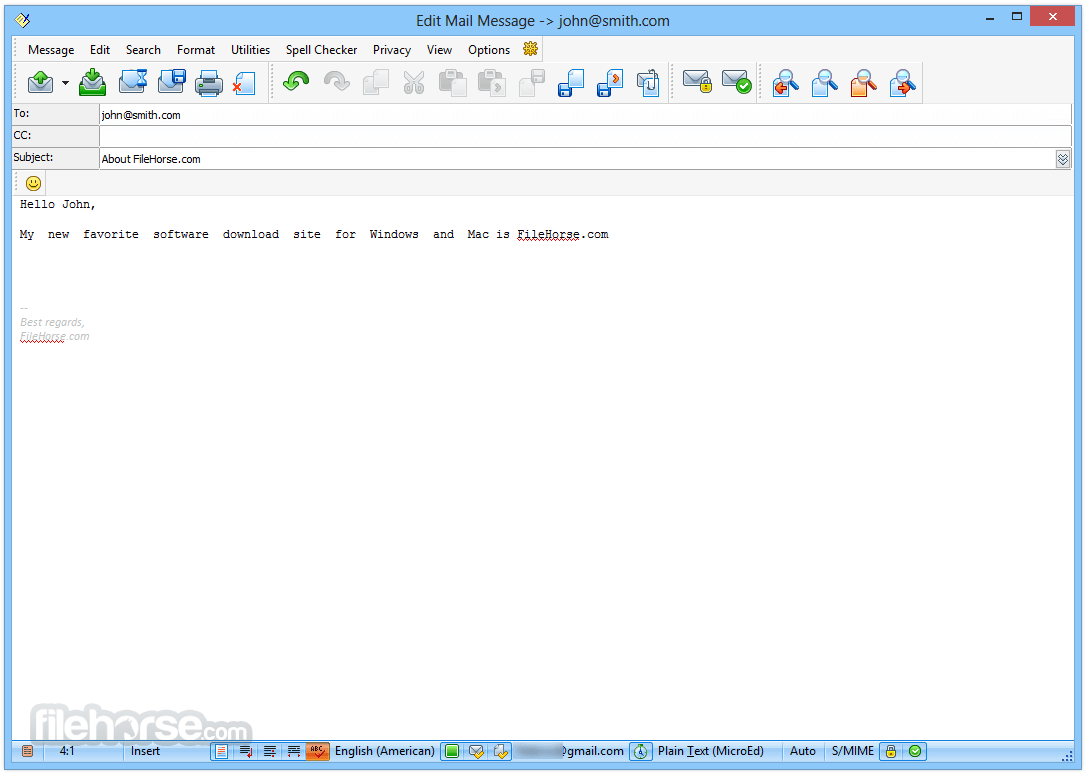Toggle the encrypt message padlock envelope icon
This screenshot has width=1087, height=776.
pos(697,82)
